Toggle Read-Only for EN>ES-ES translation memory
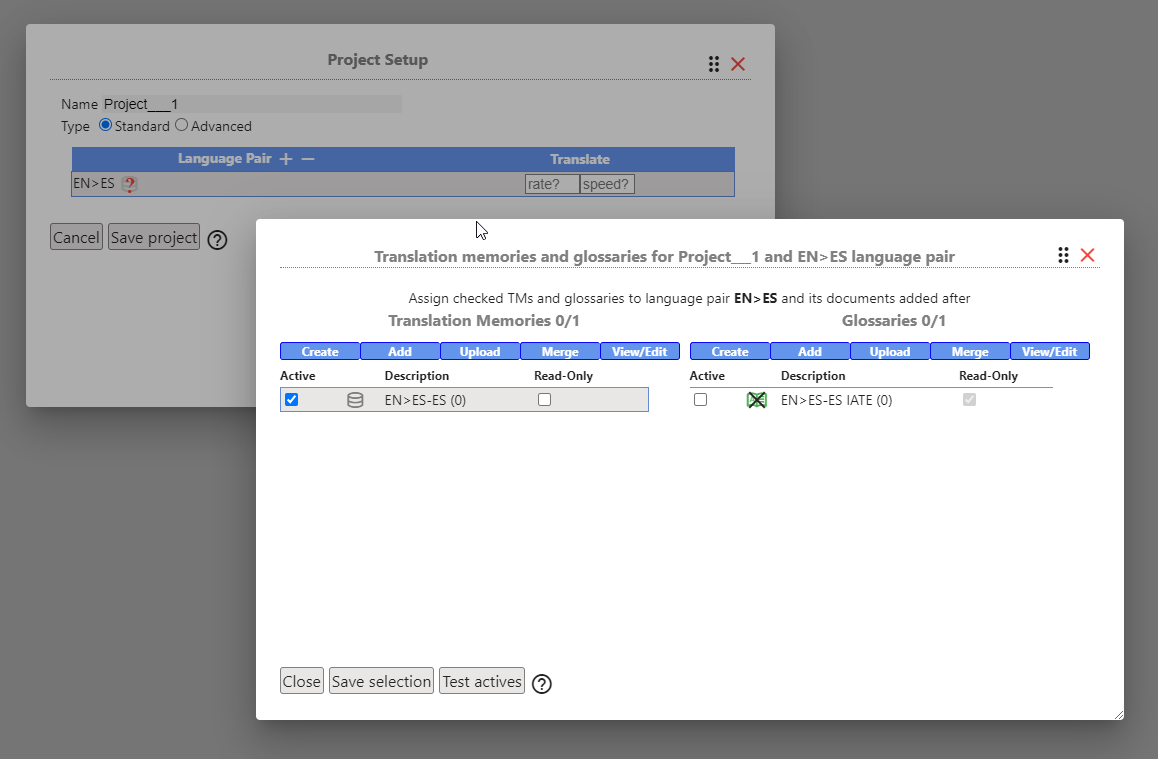This screenshot has height=759, width=1158. pos(544,399)
